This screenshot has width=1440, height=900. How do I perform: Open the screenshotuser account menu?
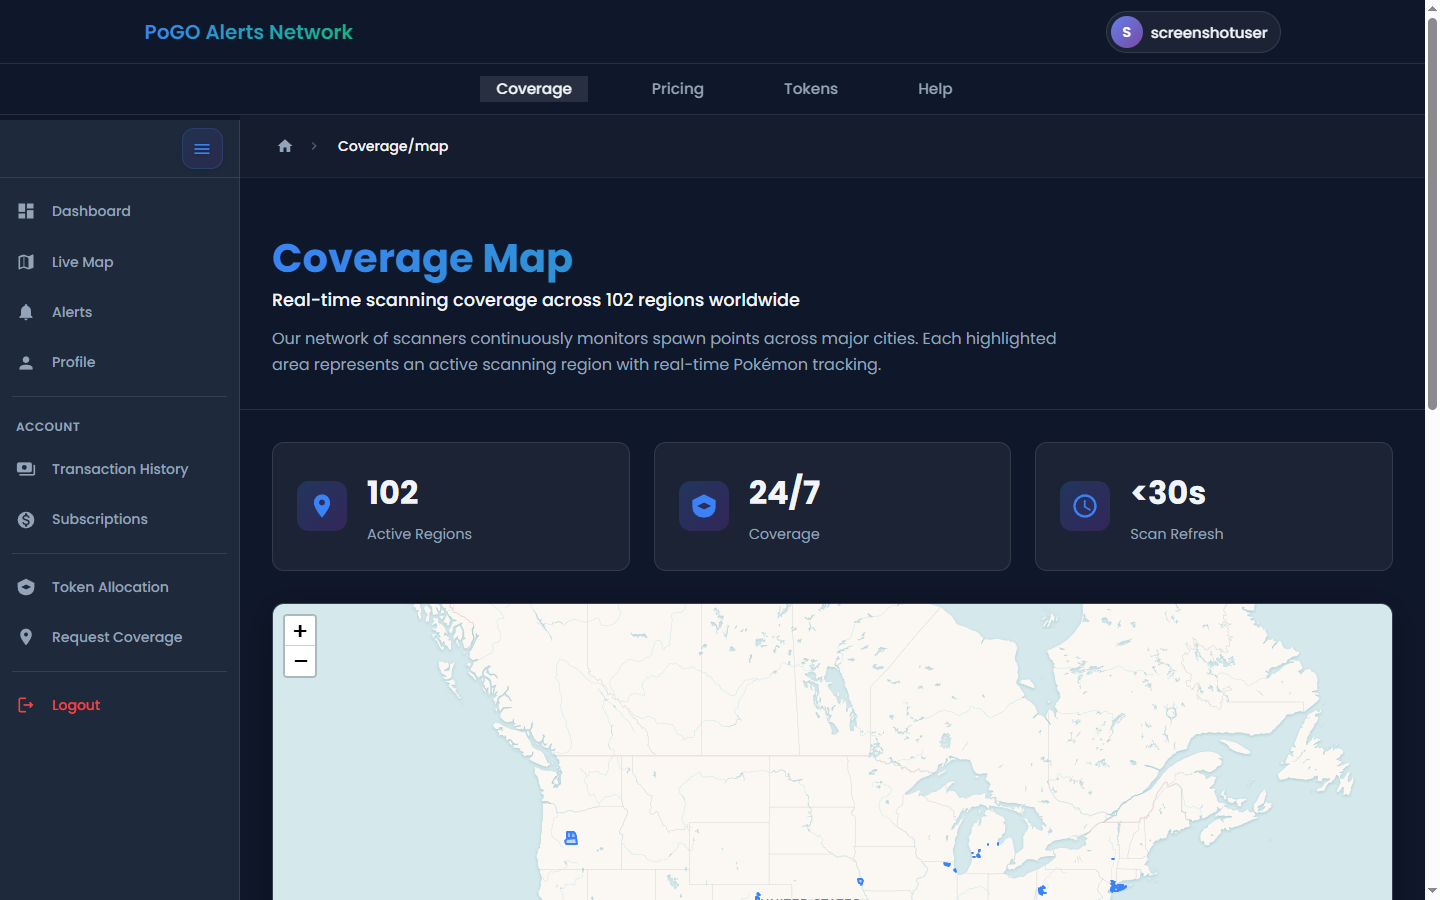point(1193,32)
